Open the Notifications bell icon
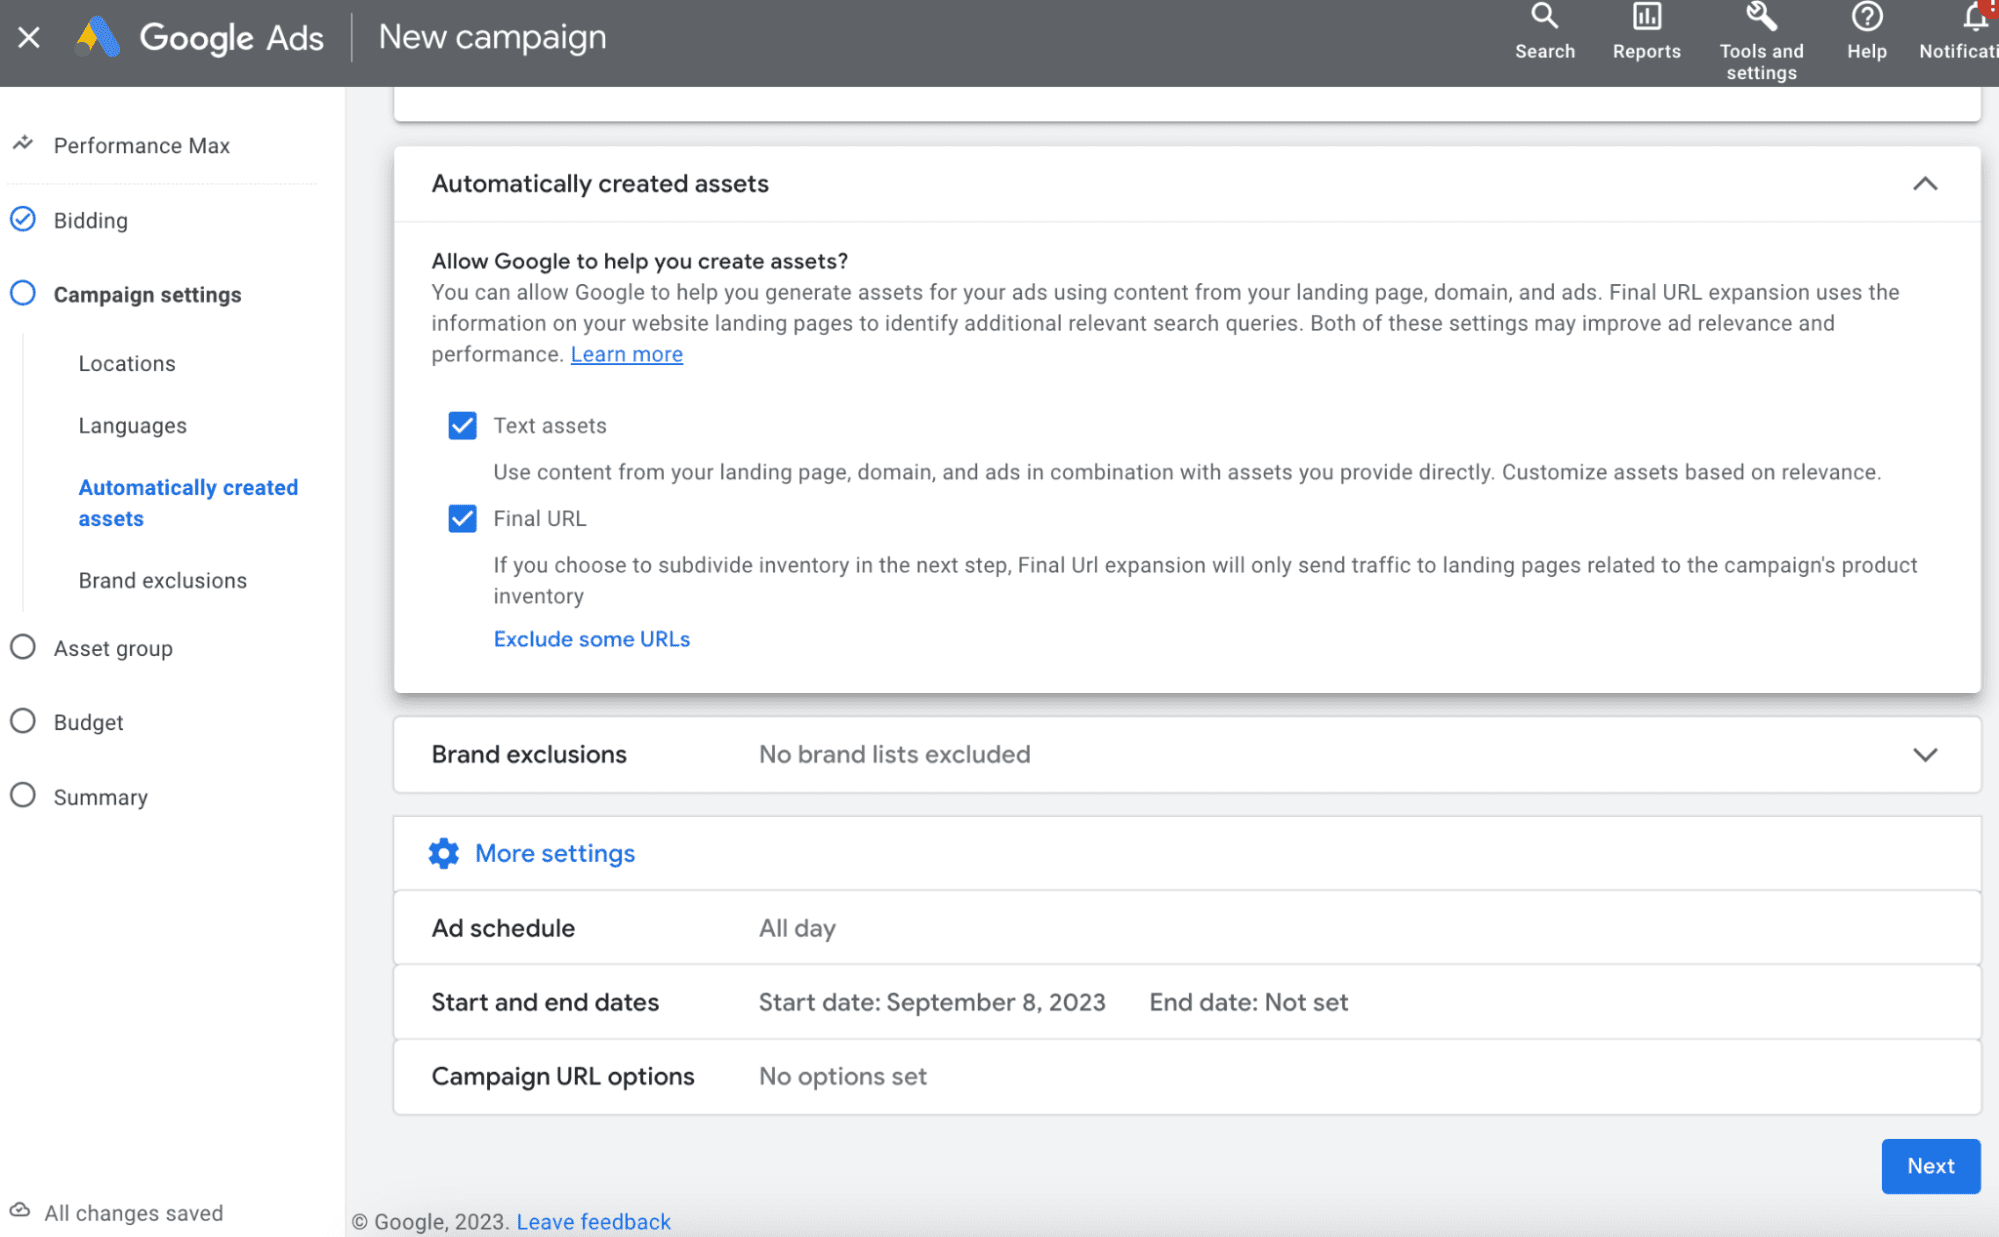 [x=1975, y=17]
